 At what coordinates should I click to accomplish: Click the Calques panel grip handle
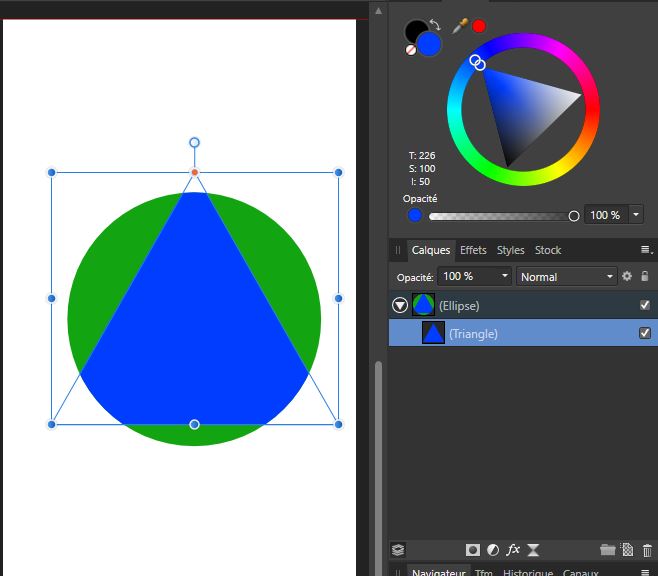[397, 250]
